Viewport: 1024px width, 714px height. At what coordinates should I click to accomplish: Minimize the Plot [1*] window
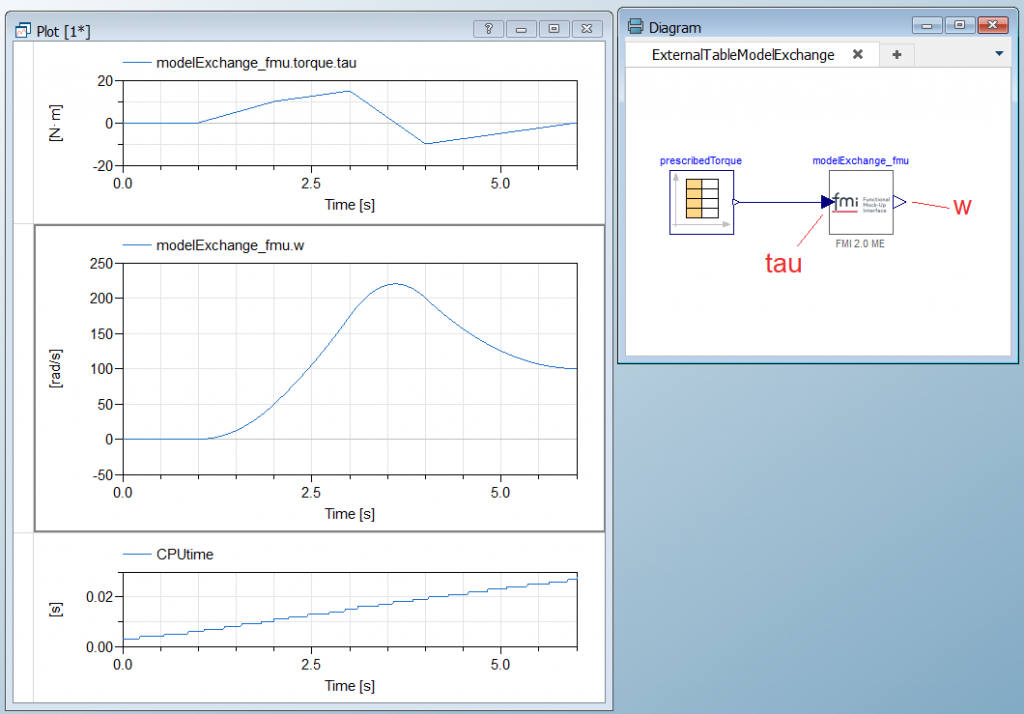(x=521, y=29)
